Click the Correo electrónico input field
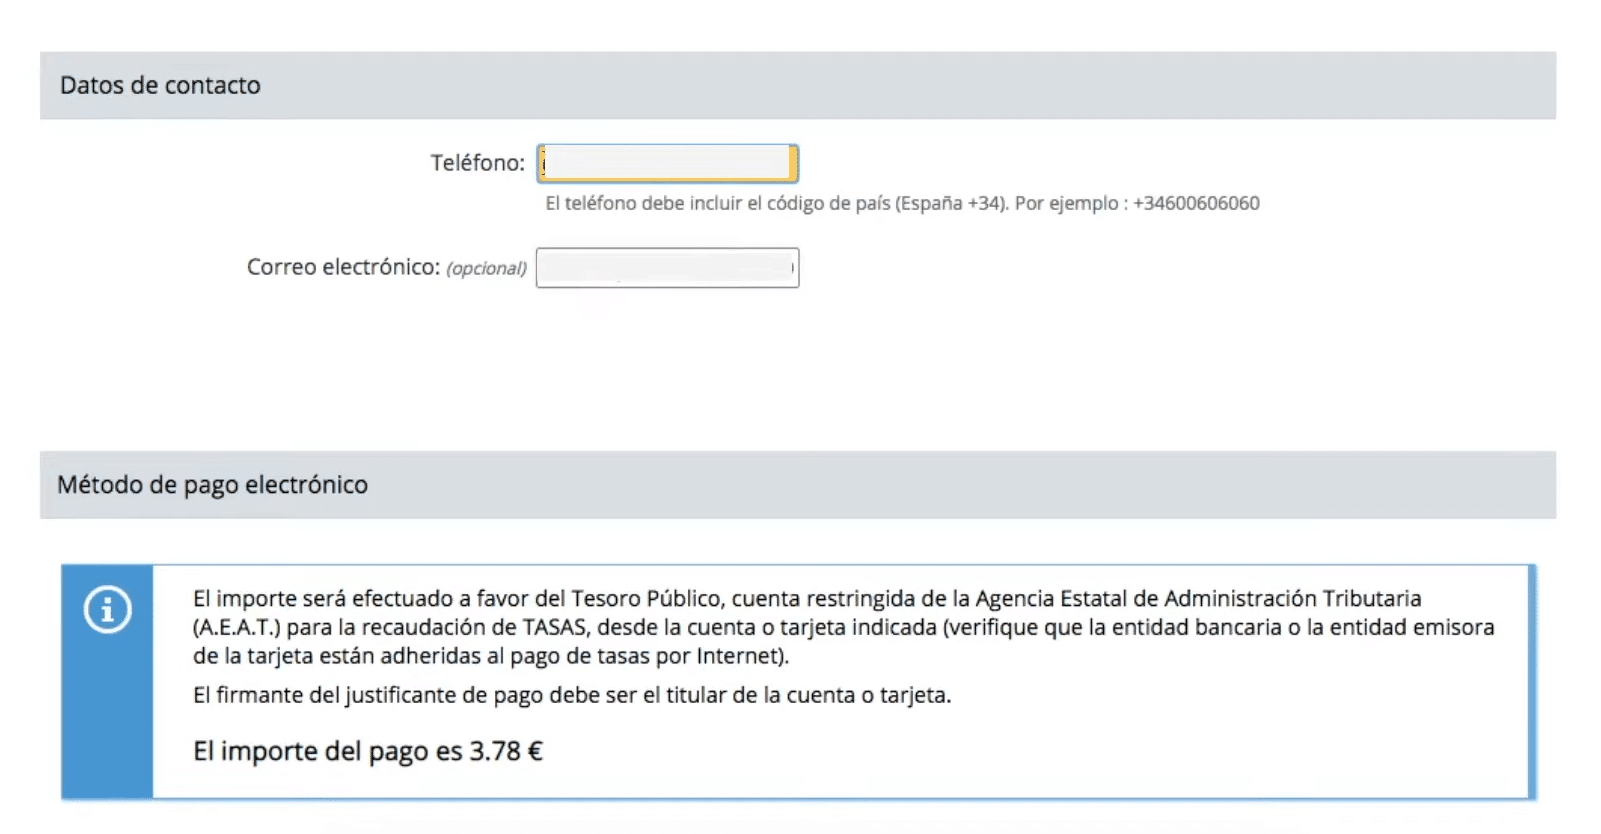The height and width of the screenshot is (834, 1601). point(667,268)
